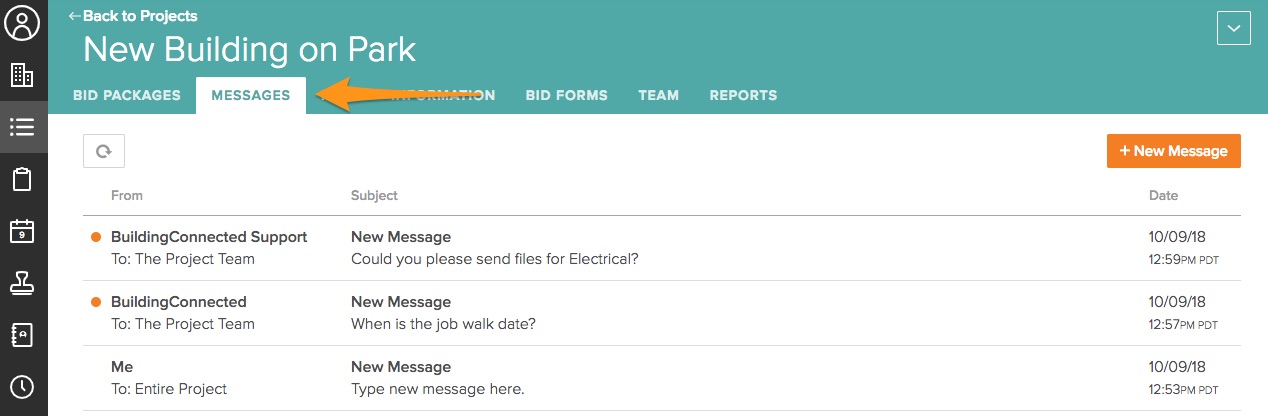The image size is (1268, 416).
Task: Open the message sent by Me
Action: click(437, 378)
